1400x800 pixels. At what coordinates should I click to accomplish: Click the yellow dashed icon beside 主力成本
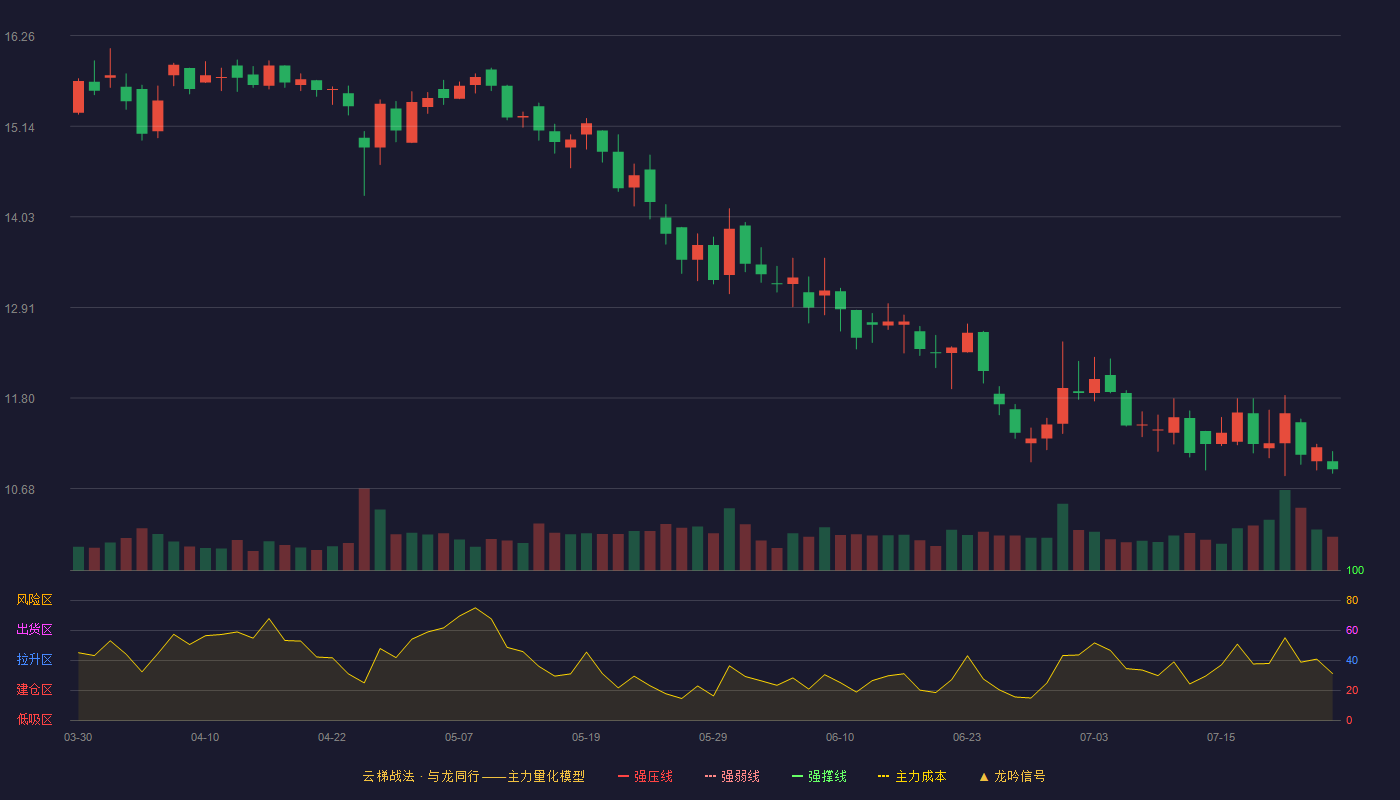884,776
